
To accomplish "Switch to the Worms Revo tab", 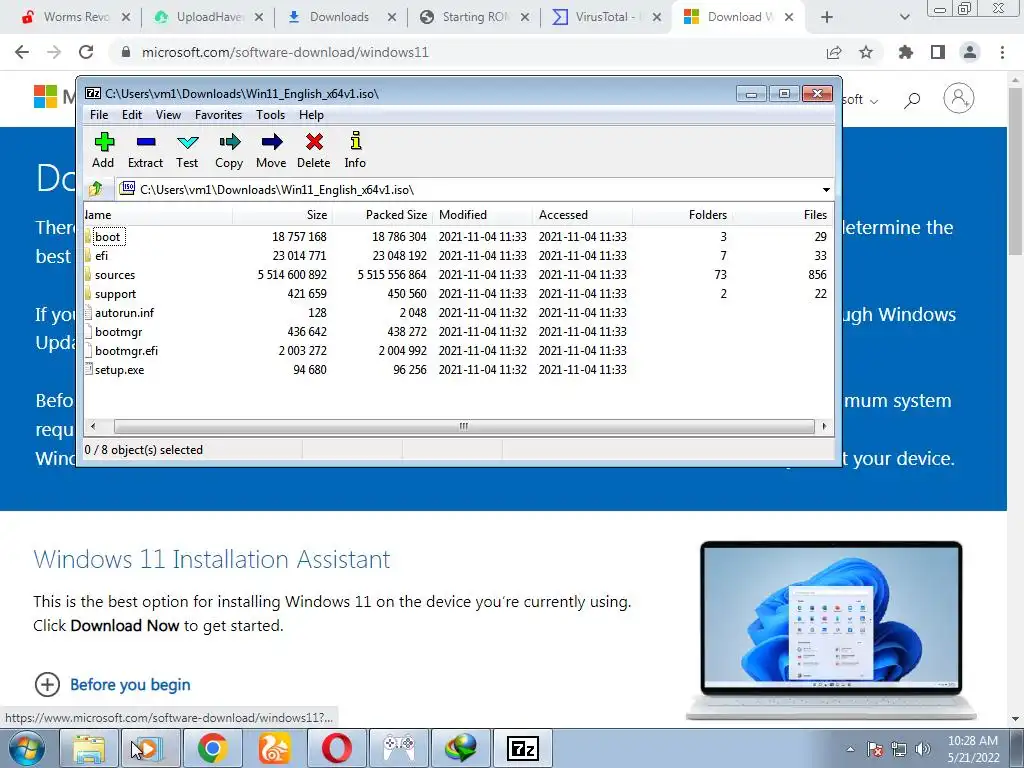I will (76, 17).
